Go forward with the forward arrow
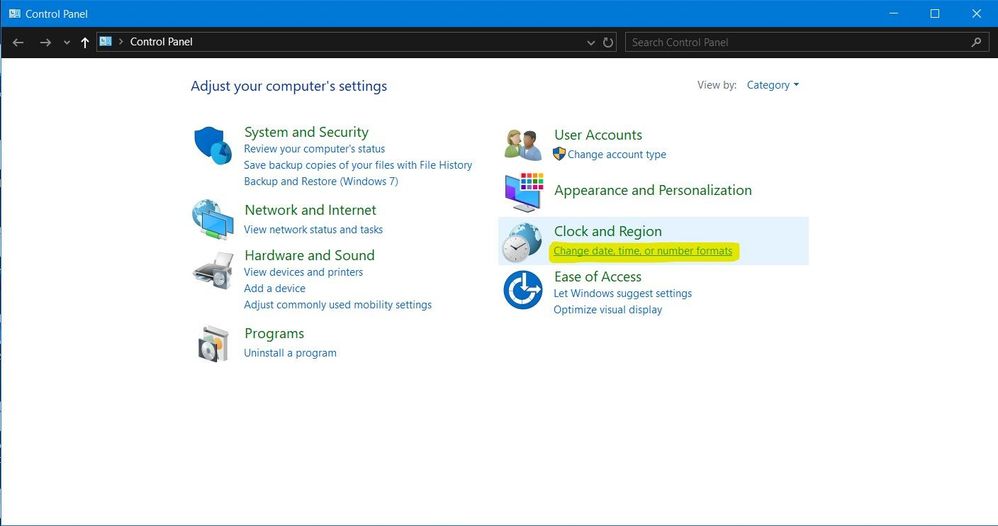This screenshot has height=526, width=998. point(45,42)
